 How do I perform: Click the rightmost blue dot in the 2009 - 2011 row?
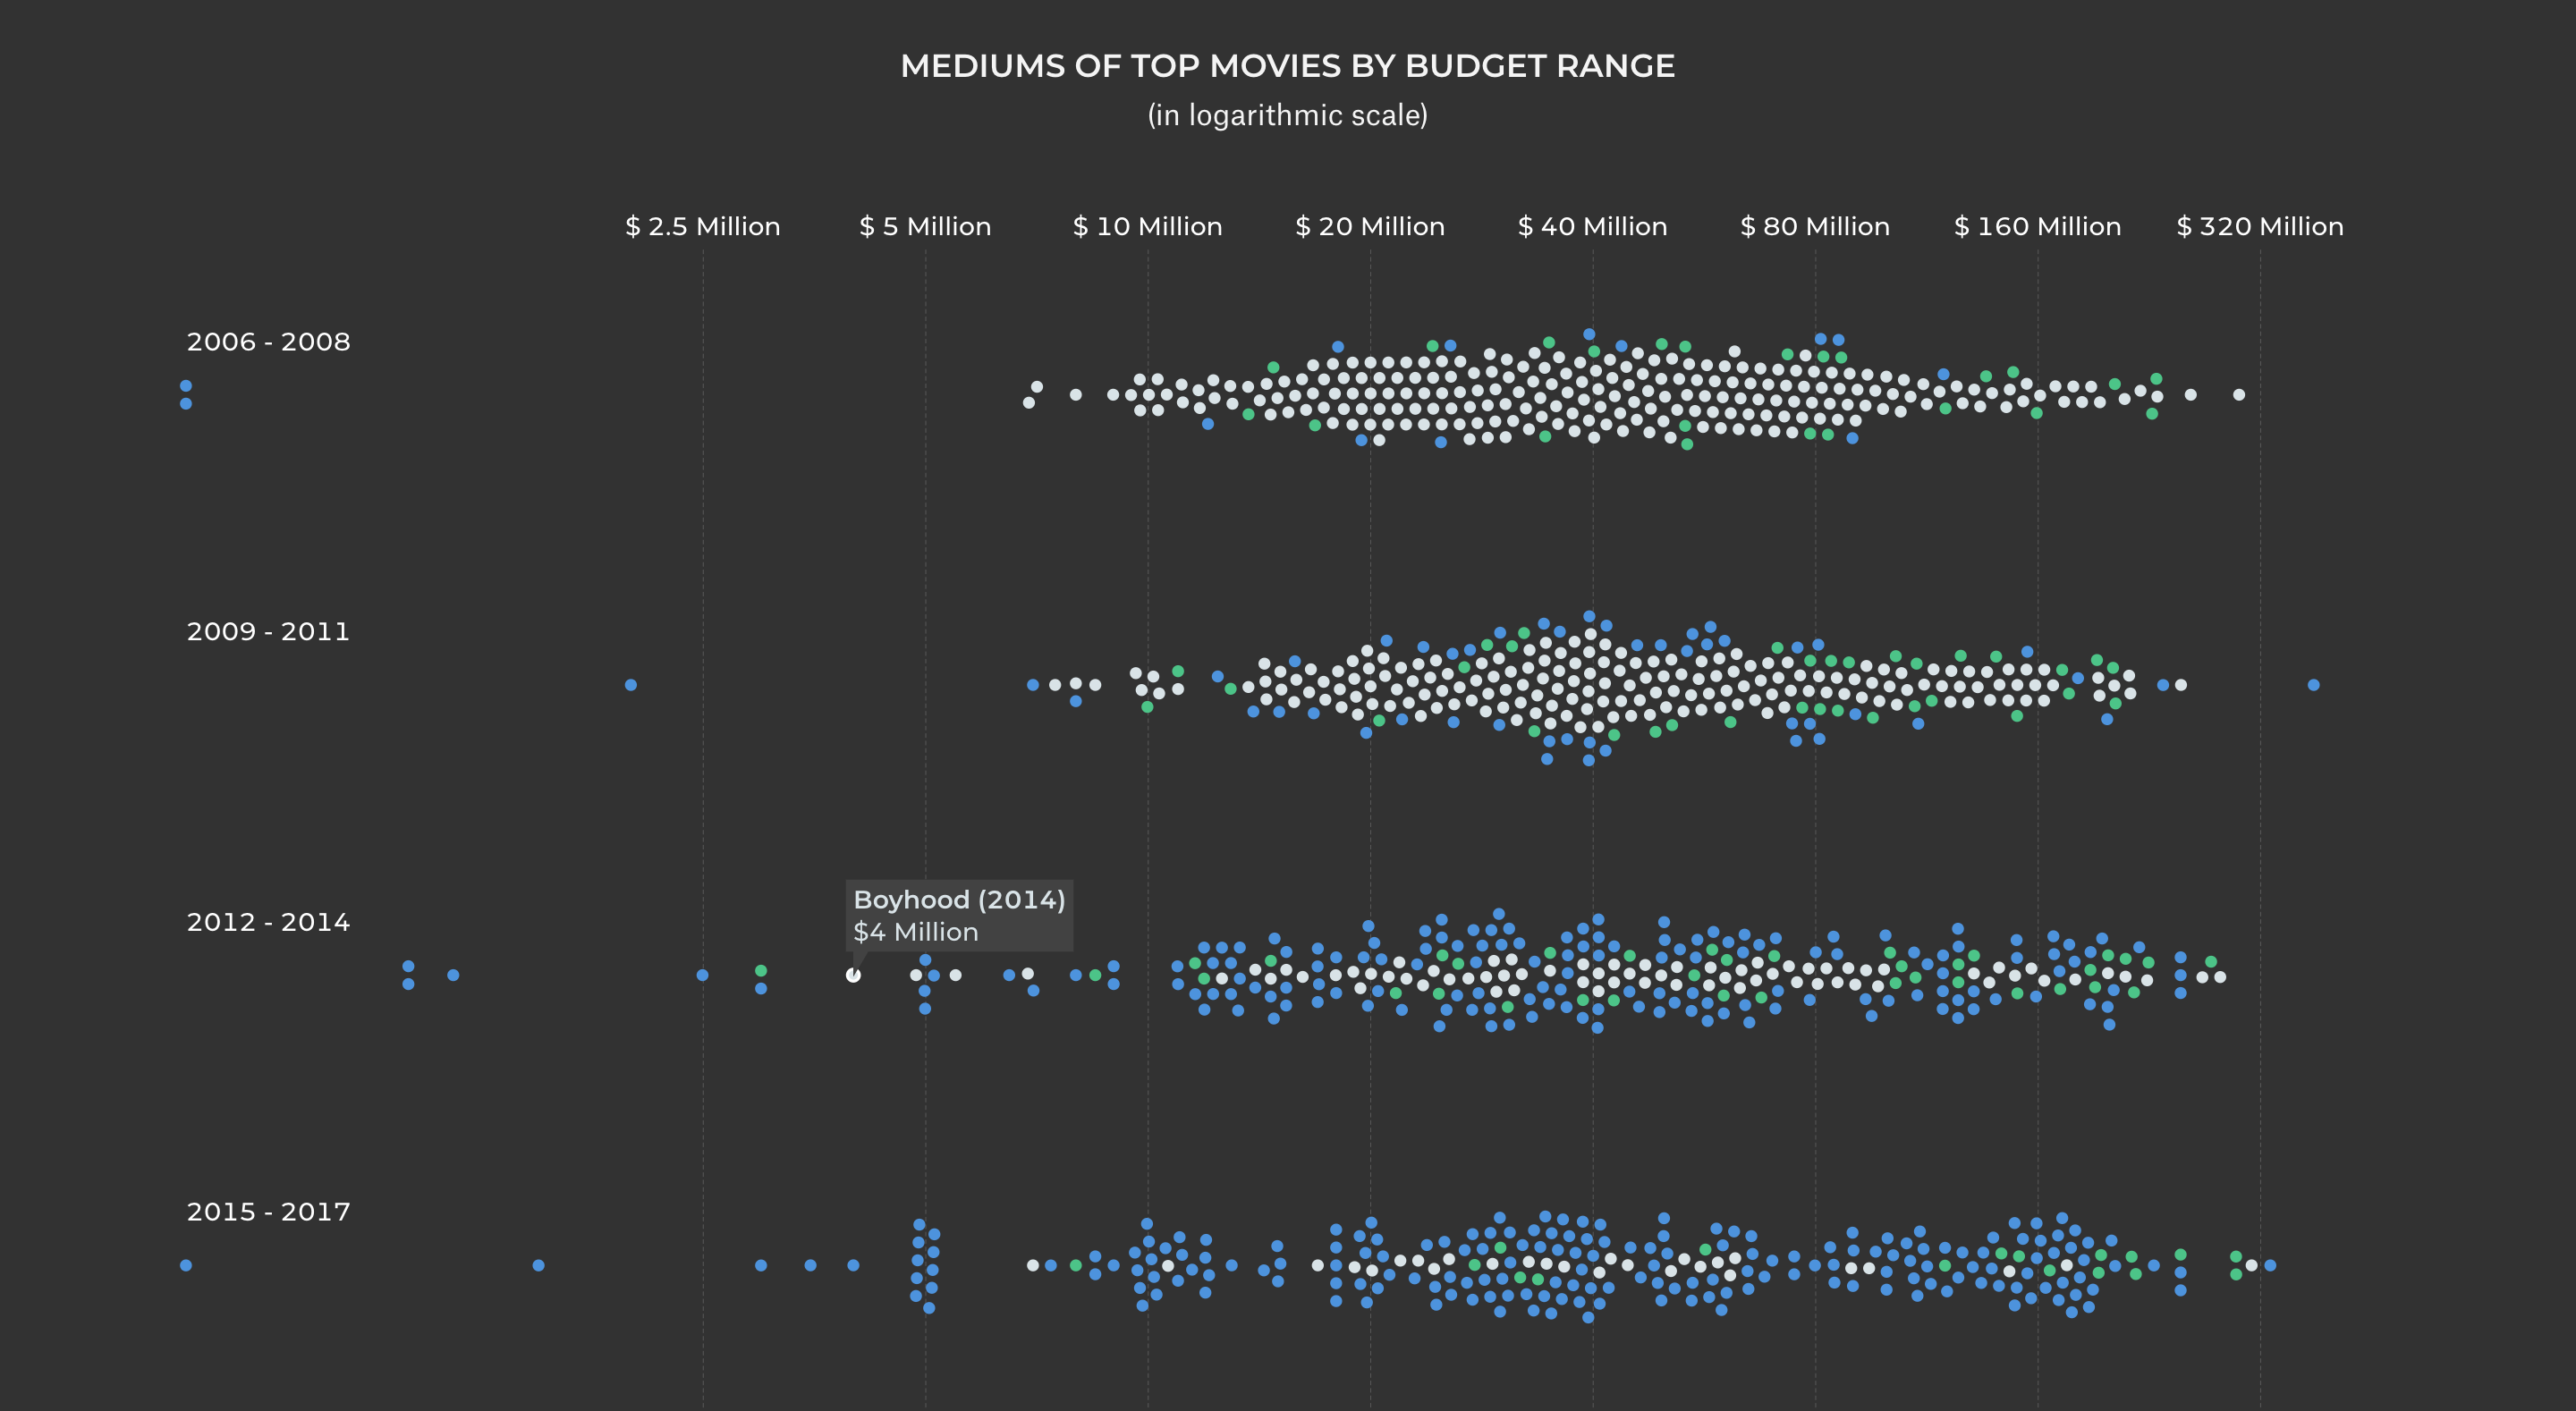[2313, 685]
